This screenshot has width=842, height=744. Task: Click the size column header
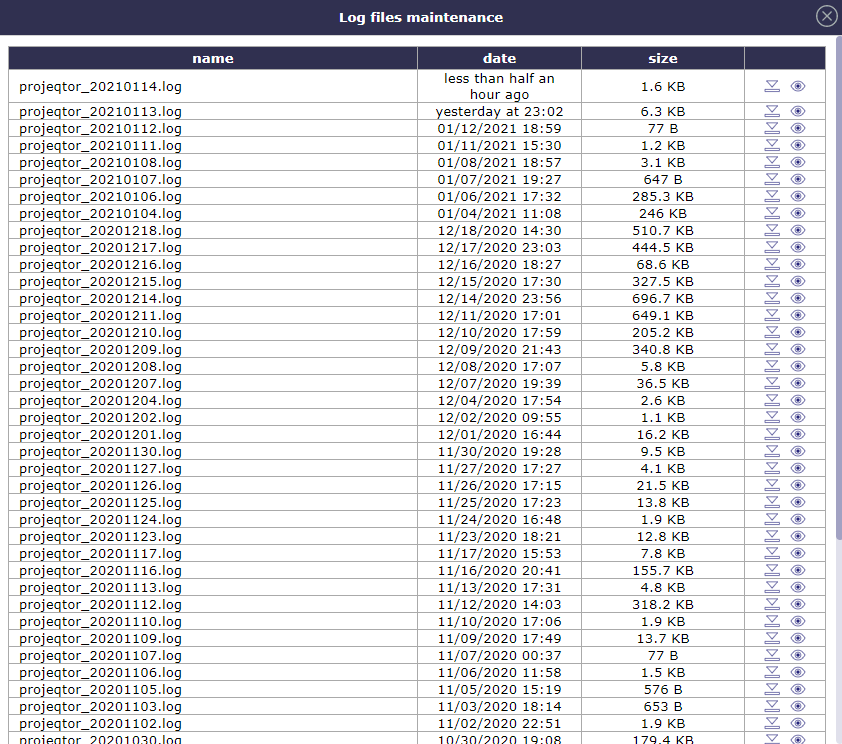(662, 58)
